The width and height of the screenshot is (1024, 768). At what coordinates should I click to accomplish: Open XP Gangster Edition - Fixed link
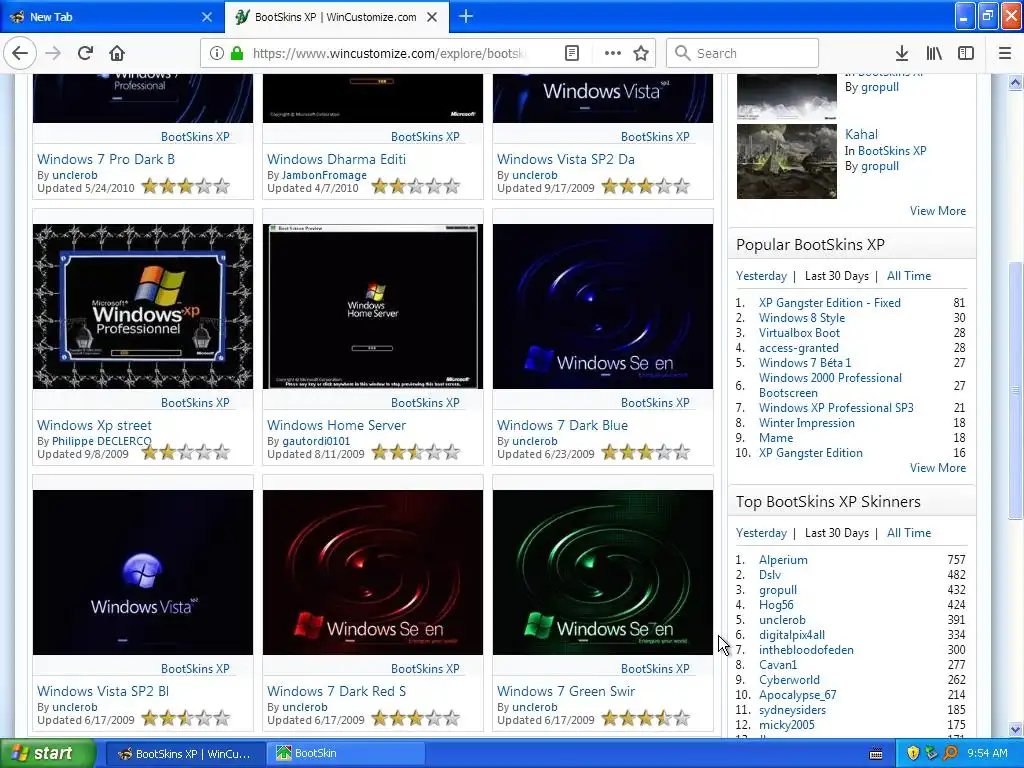(x=829, y=303)
